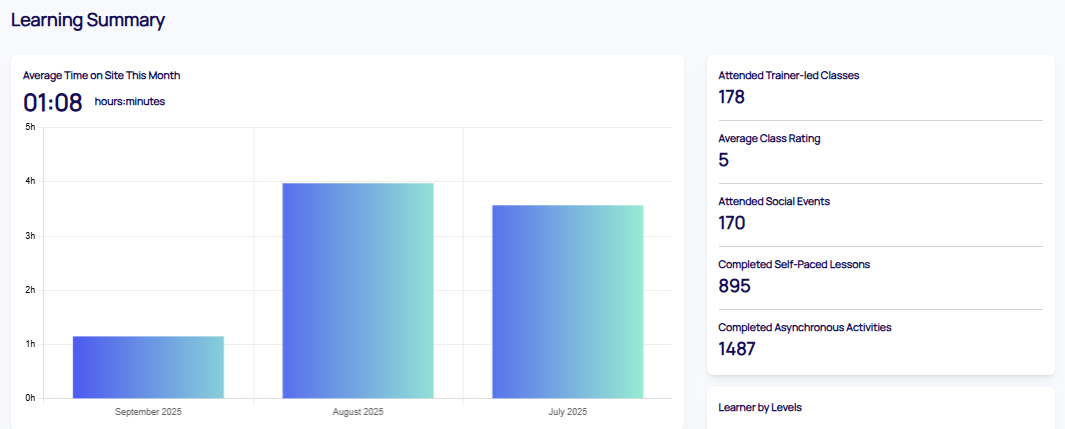Select the Average Time on Site This Month title
1065x429 pixels.
pos(101,75)
